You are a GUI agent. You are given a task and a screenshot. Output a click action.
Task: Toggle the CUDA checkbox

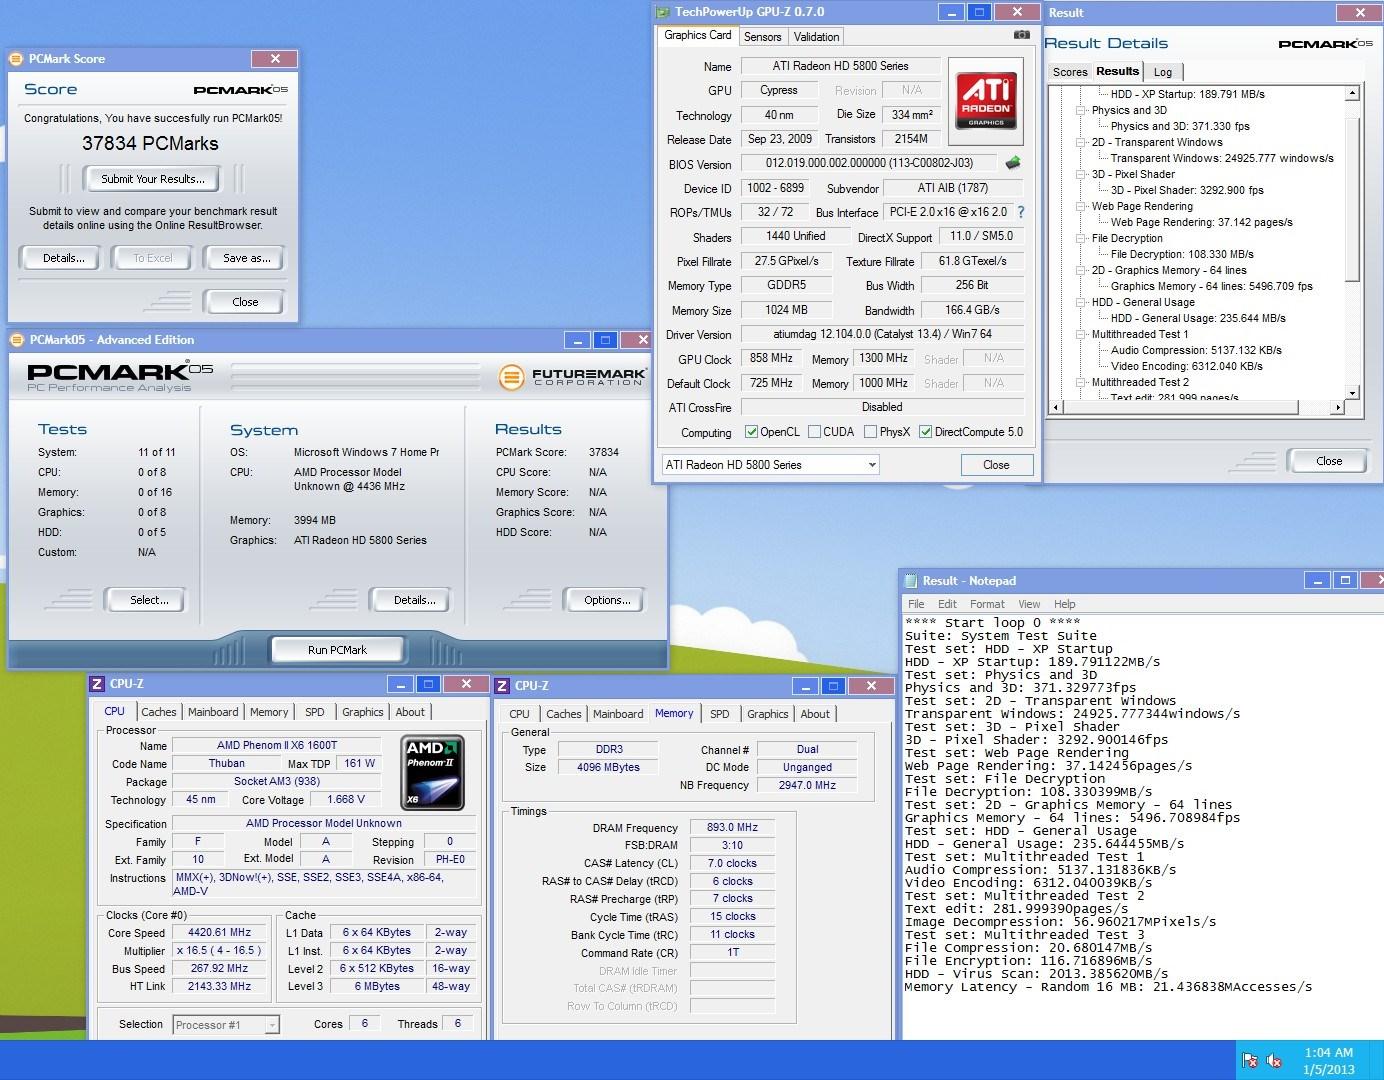coord(814,432)
